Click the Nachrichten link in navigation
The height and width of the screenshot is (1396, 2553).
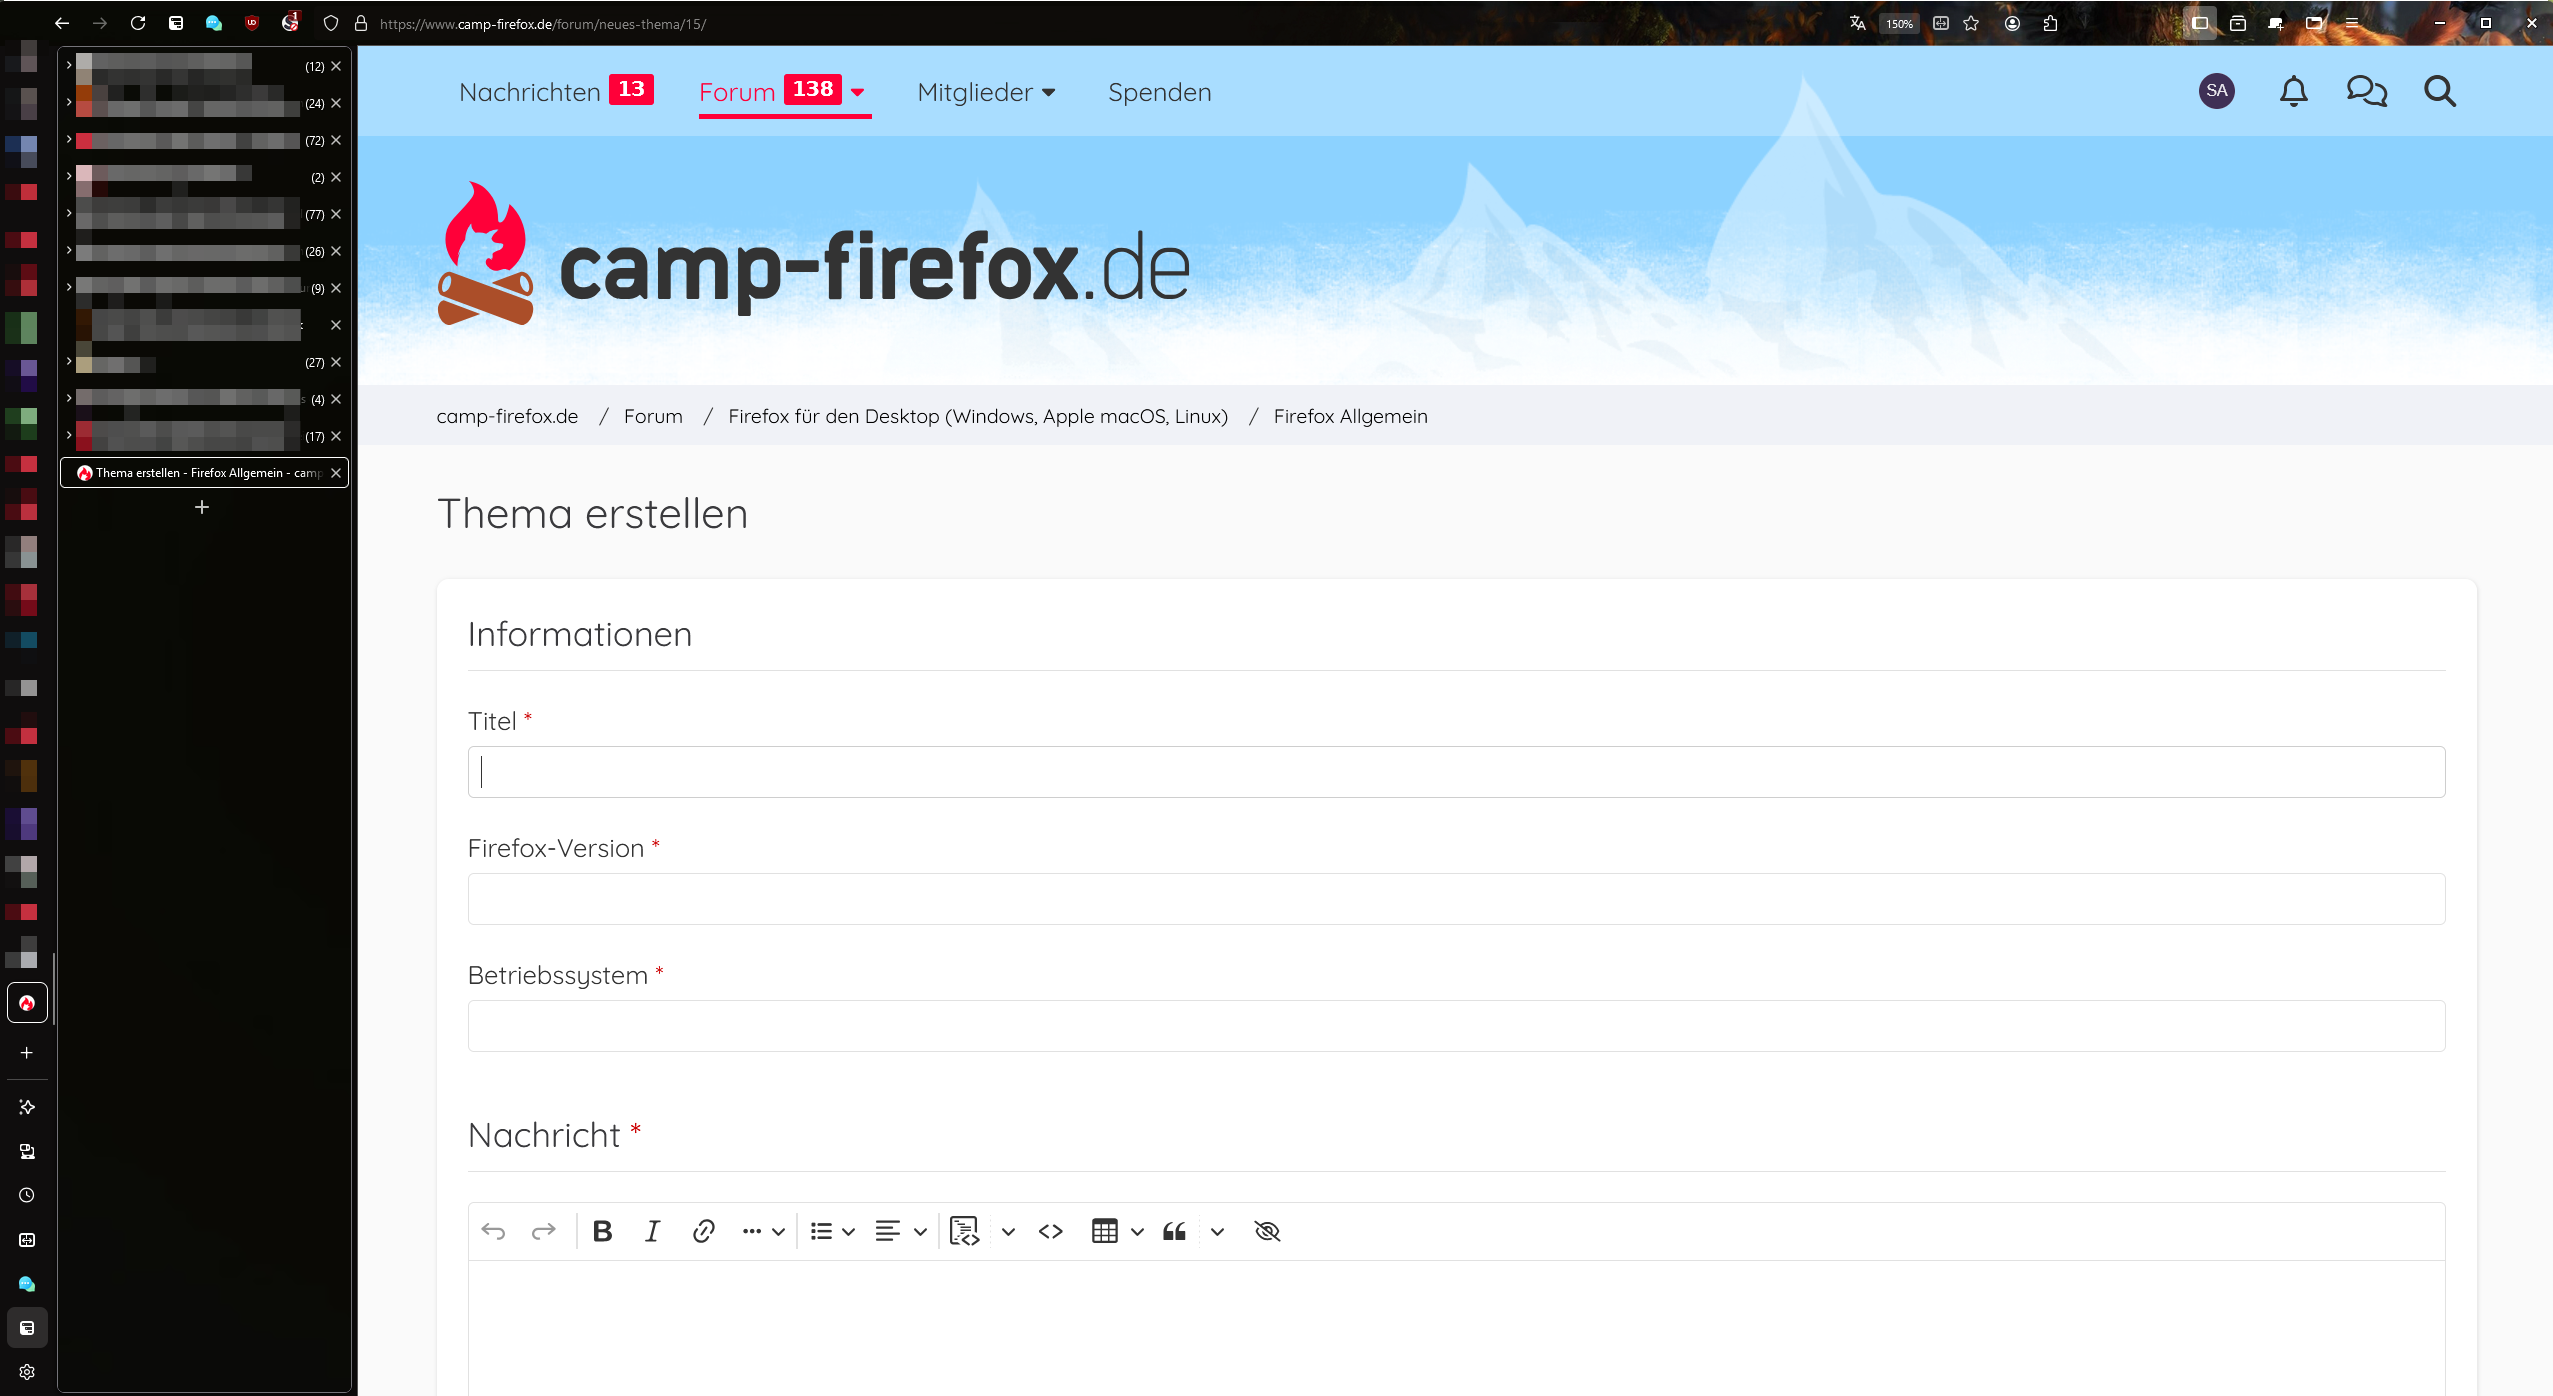coord(530,92)
